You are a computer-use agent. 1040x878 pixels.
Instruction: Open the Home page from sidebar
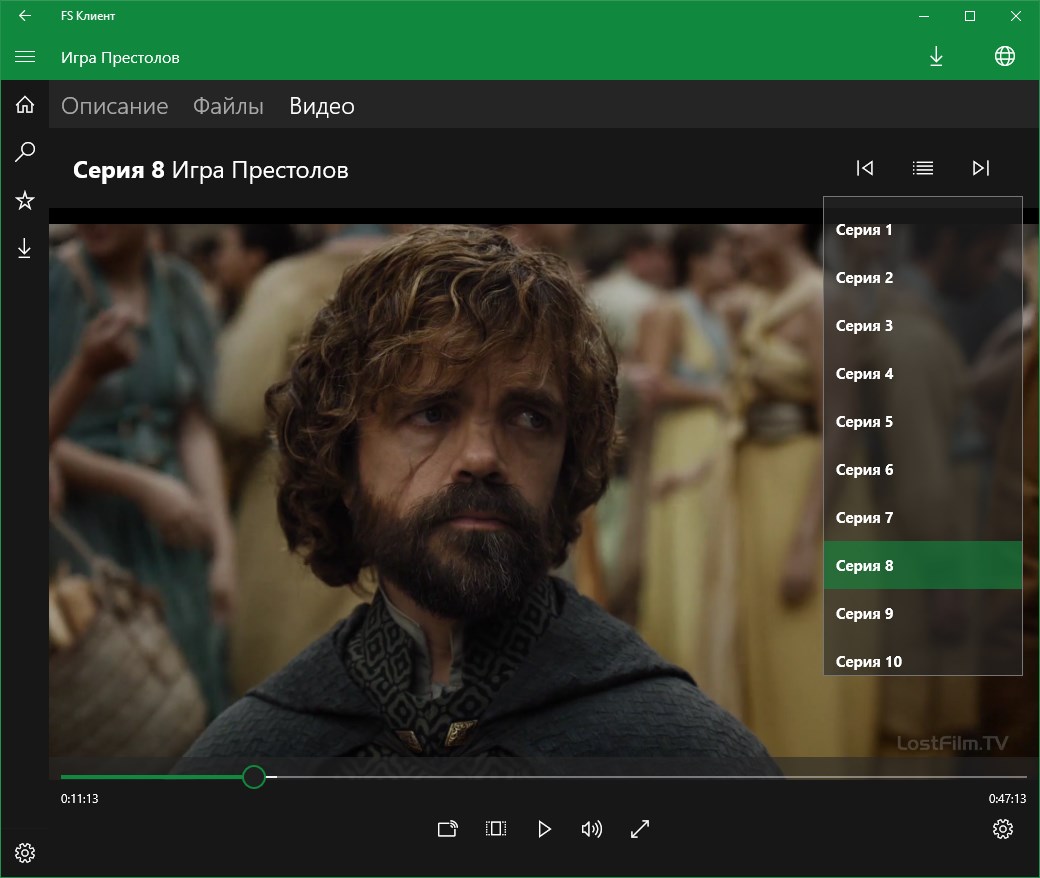click(x=25, y=105)
